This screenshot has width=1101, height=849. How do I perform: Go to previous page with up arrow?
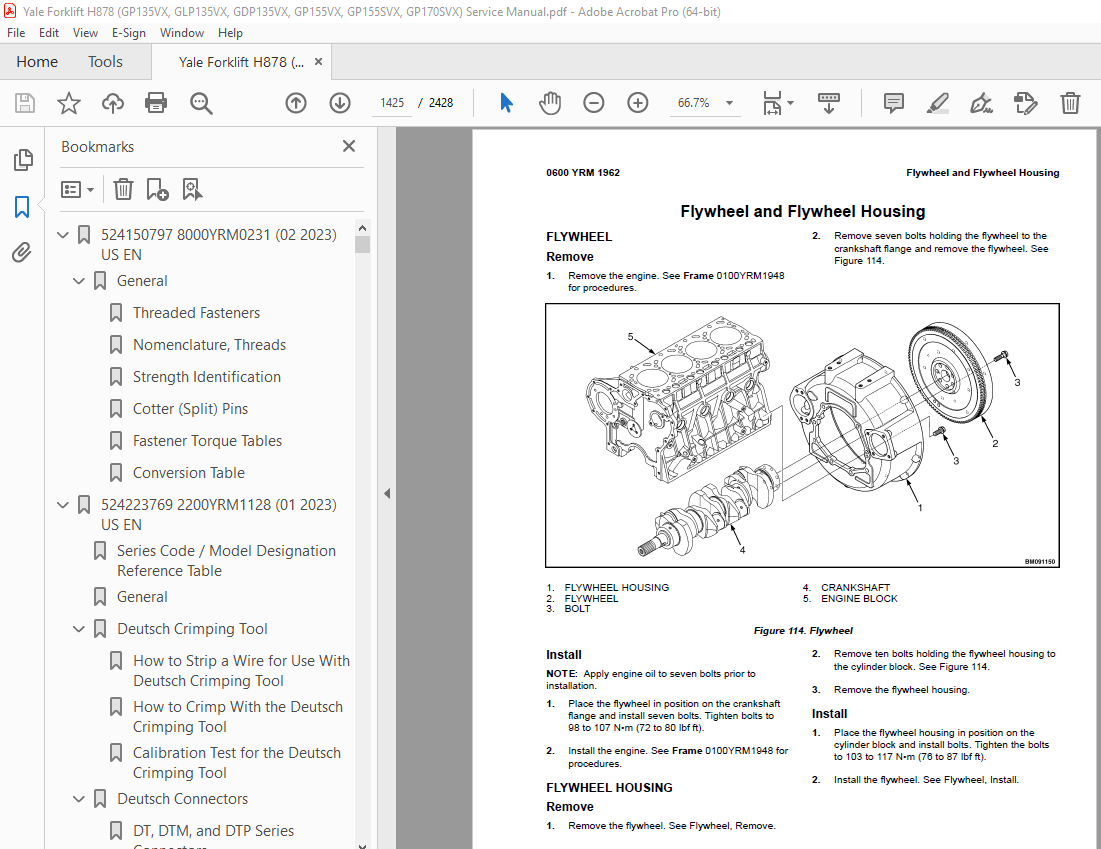296,103
